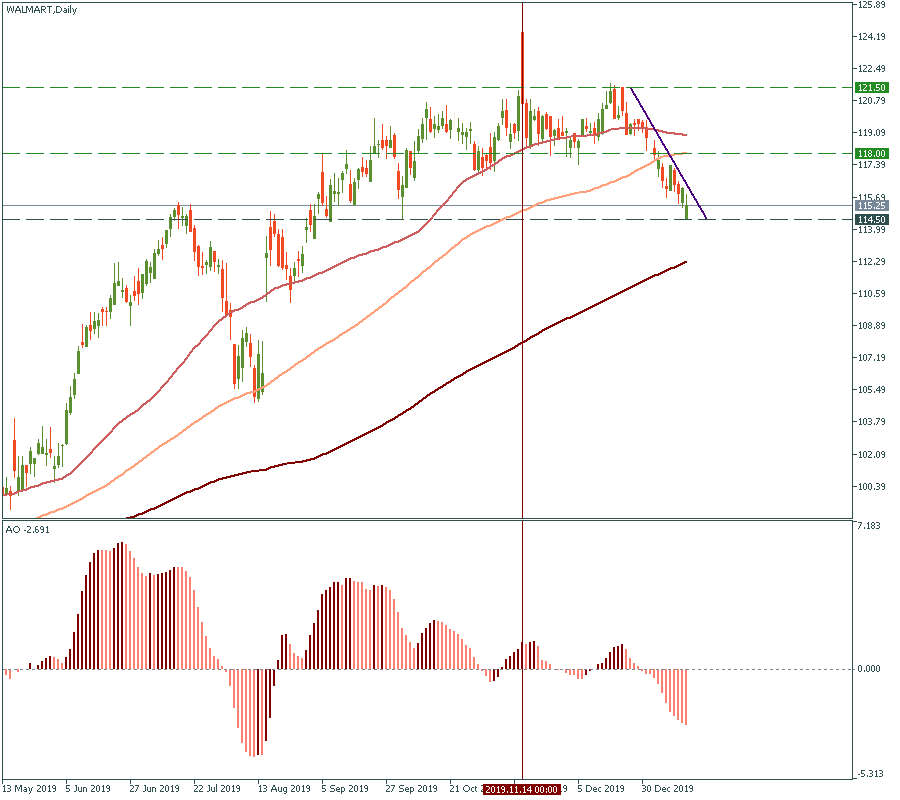Click the WALMART,Daily chart title label
This screenshot has height=800, width=900.
pyautogui.click(x=41, y=9)
